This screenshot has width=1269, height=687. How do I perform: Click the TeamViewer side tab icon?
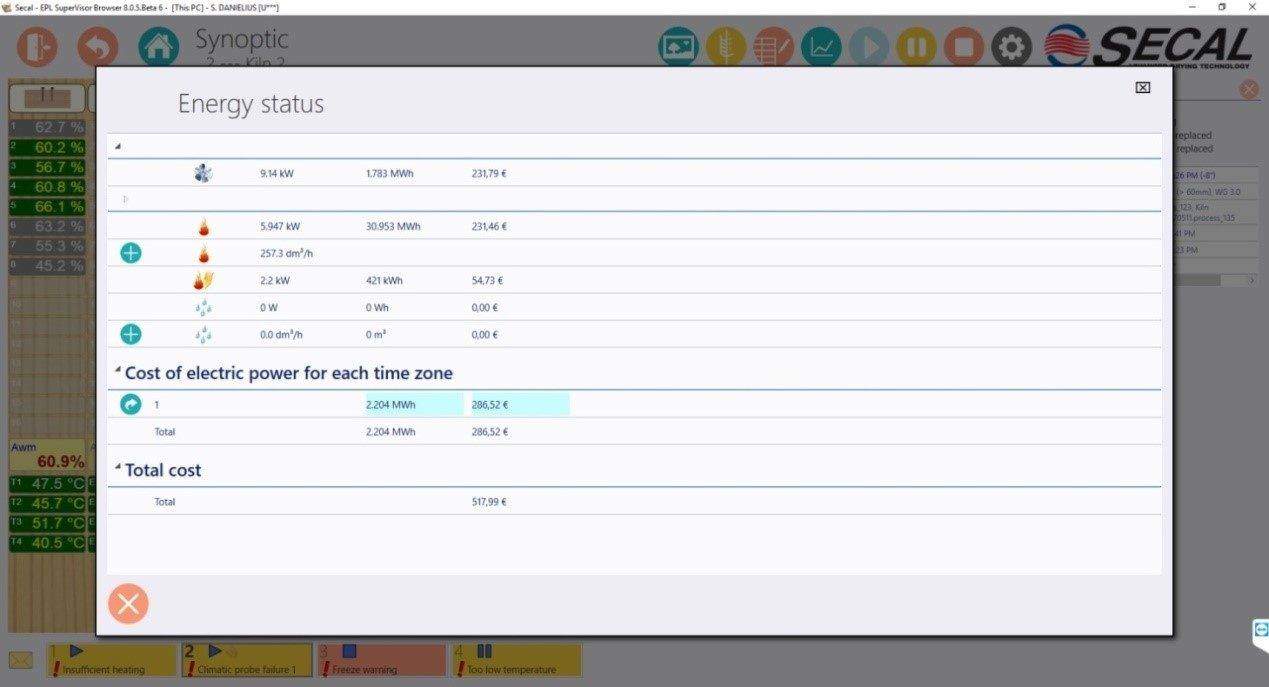[x=1260, y=632]
